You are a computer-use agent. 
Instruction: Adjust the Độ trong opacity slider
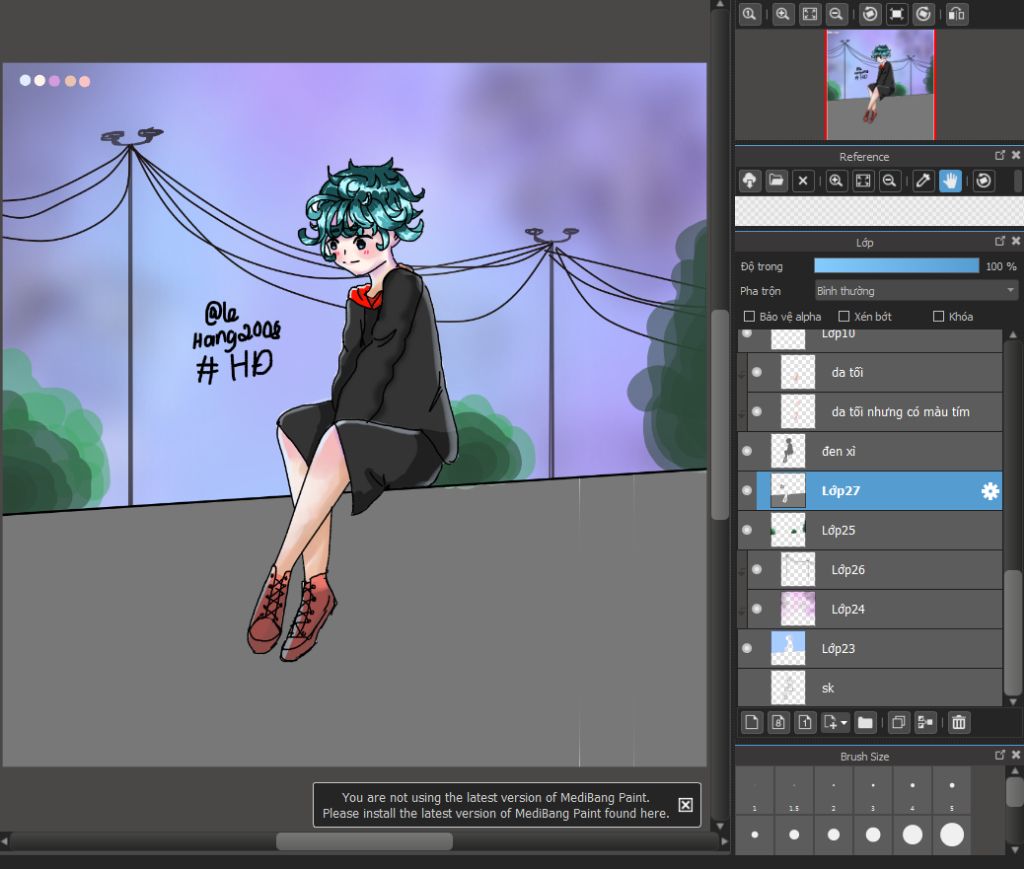pyautogui.click(x=896, y=266)
